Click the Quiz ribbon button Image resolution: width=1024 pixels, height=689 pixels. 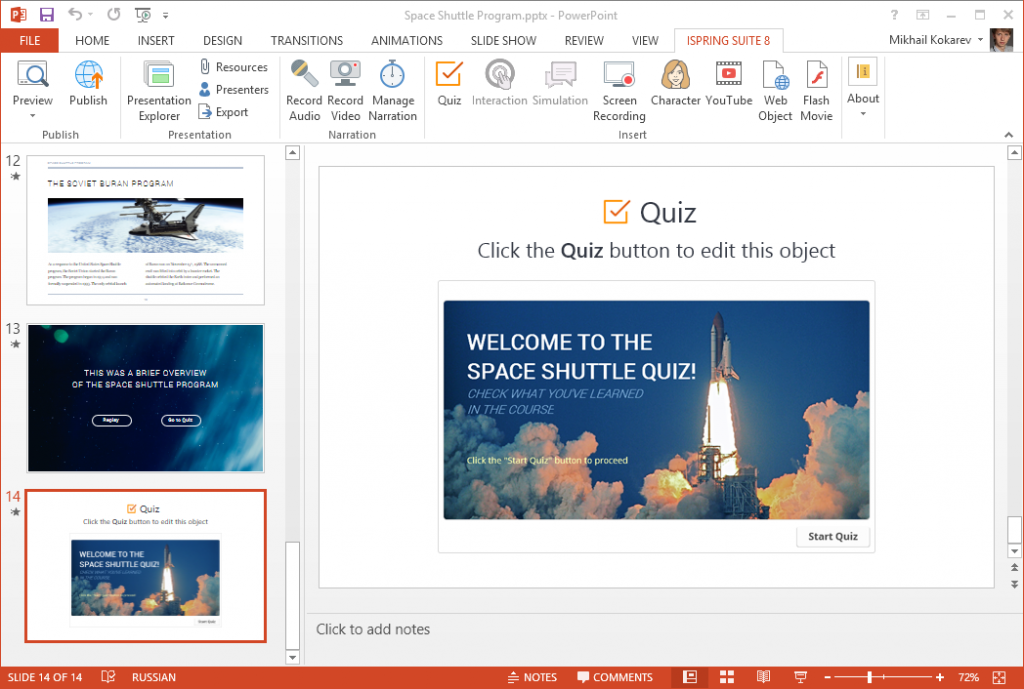449,83
